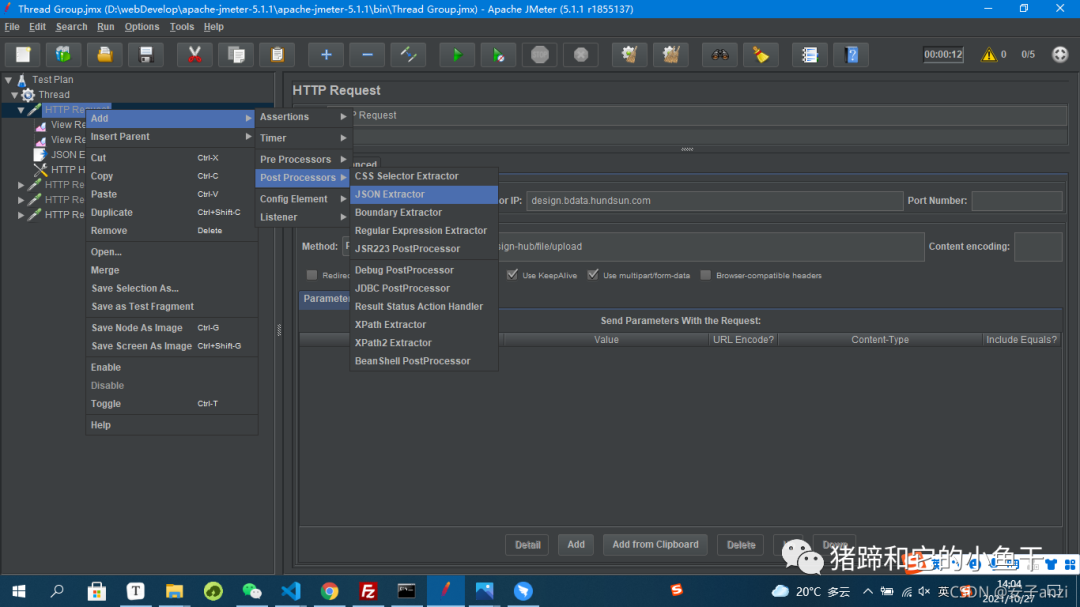This screenshot has height=607, width=1080.
Task: Select JSON Extractor from Post Processors
Action: pyautogui.click(x=424, y=194)
